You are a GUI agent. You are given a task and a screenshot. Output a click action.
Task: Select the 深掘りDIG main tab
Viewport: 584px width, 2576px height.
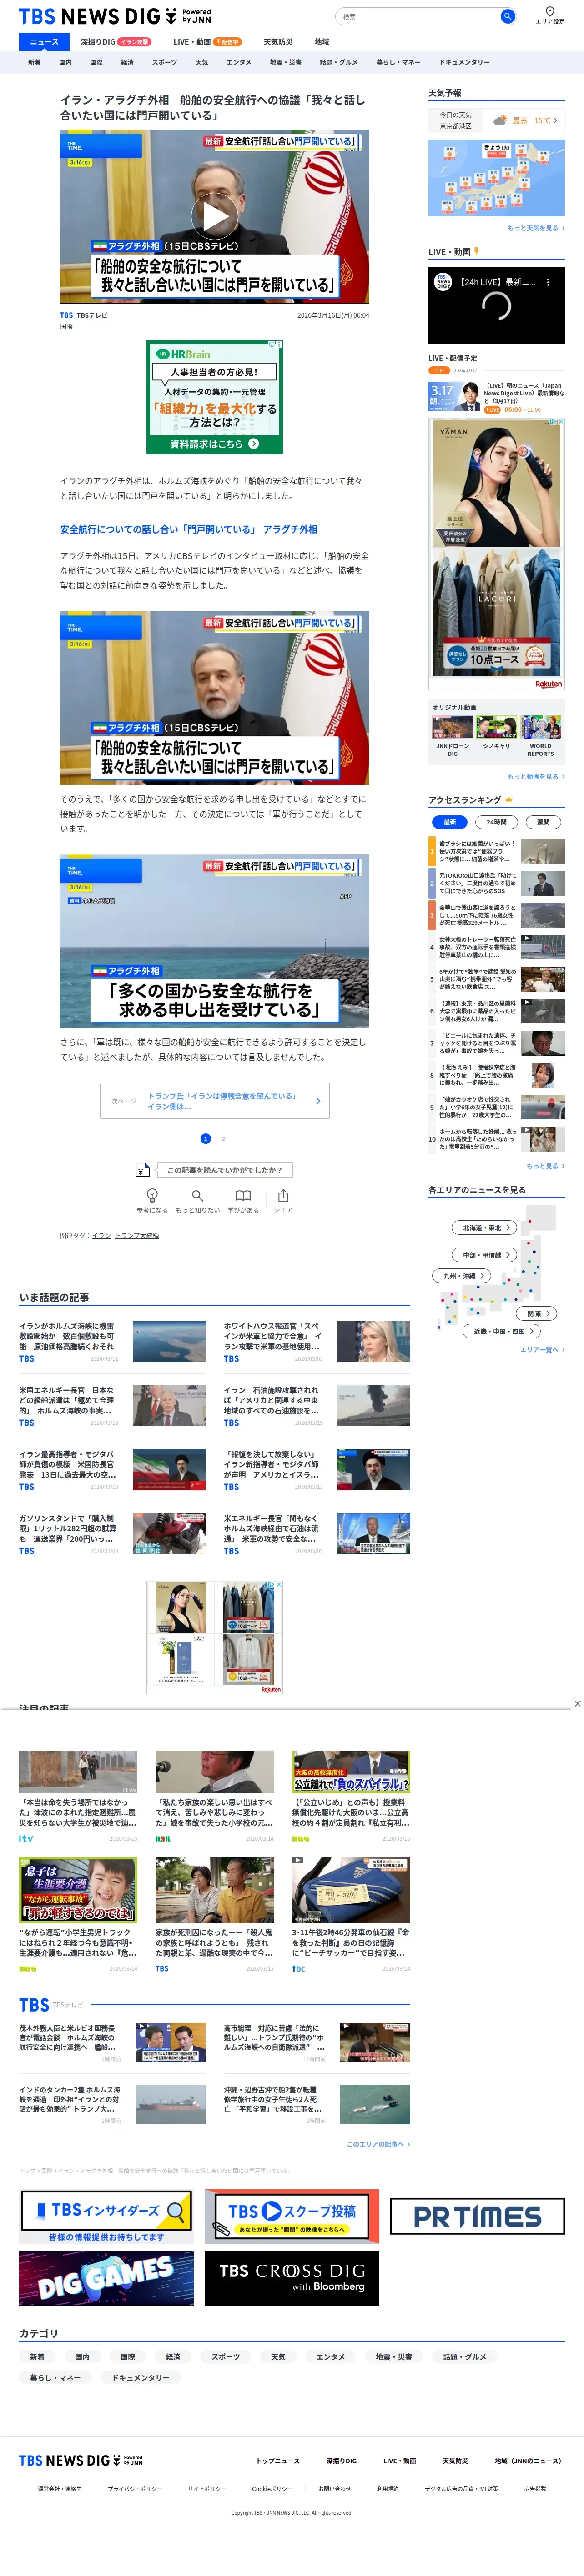pos(115,42)
